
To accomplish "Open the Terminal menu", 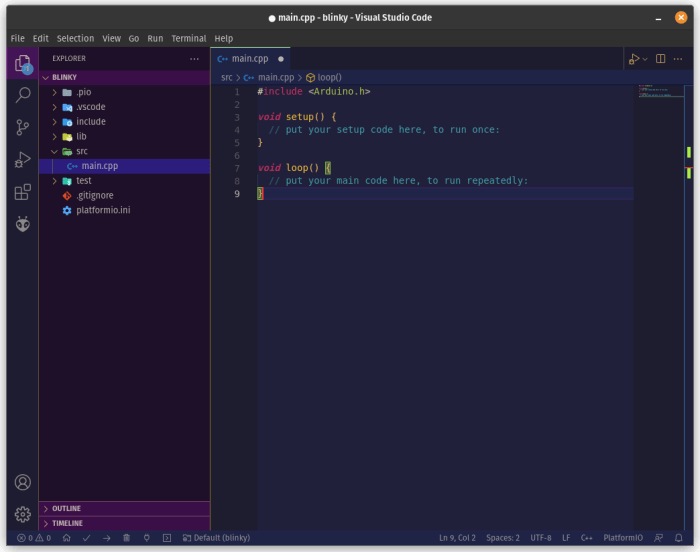I will pyautogui.click(x=189, y=38).
